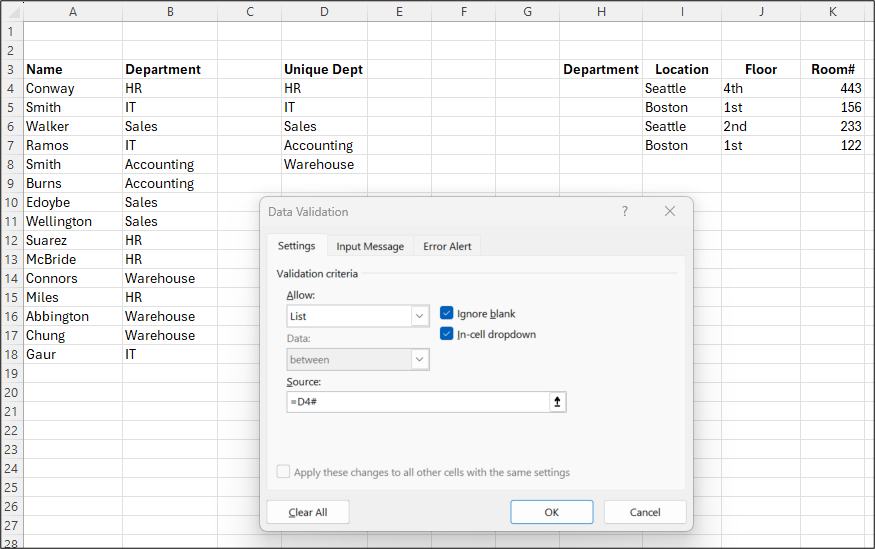The image size is (875, 549).
Task: Select column B header
Action: 170,12
